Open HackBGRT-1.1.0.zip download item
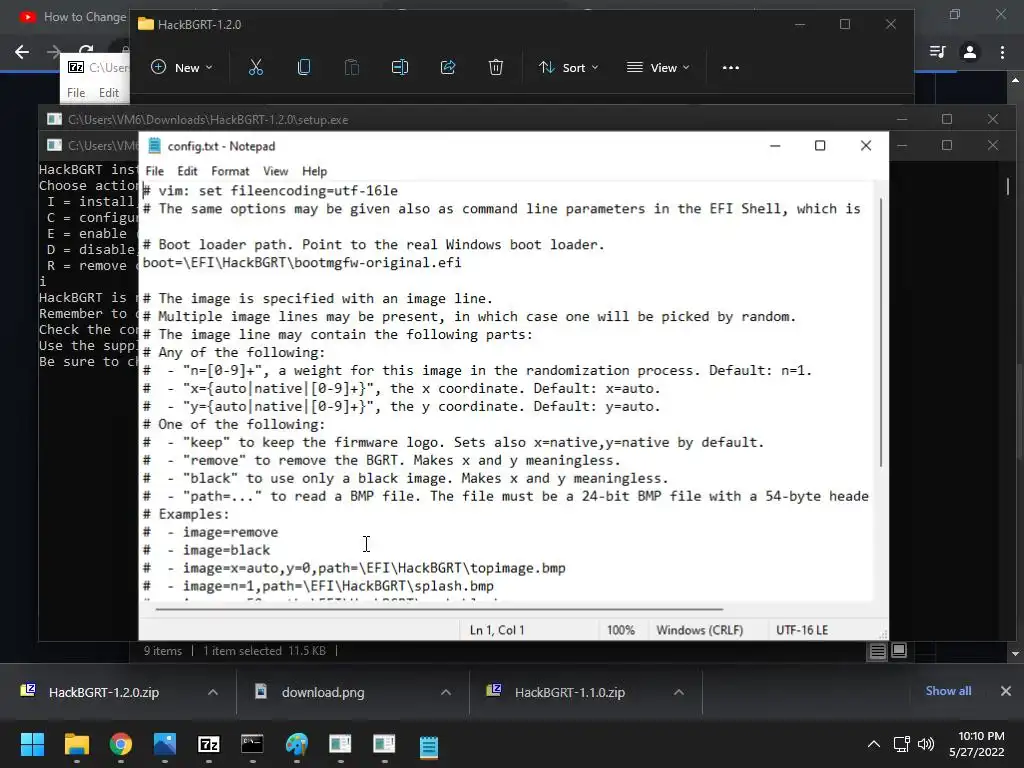The height and width of the screenshot is (768, 1024). 569,692
